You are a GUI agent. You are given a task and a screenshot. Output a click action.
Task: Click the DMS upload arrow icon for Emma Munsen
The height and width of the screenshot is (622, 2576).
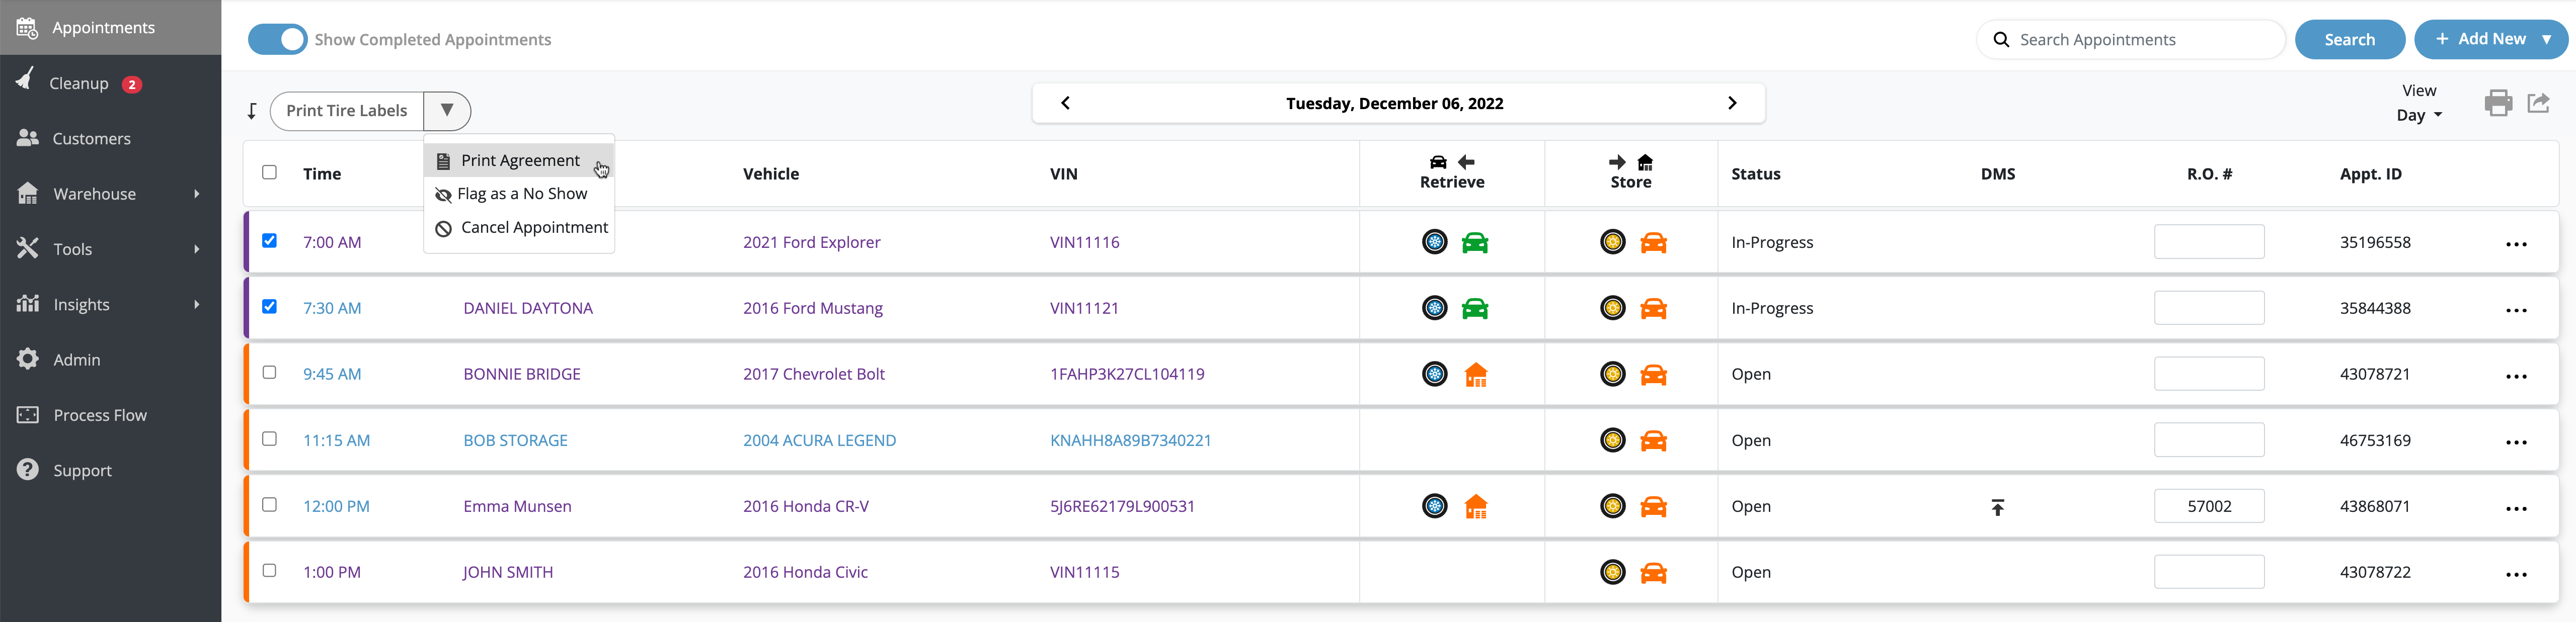(x=1997, y=507)
